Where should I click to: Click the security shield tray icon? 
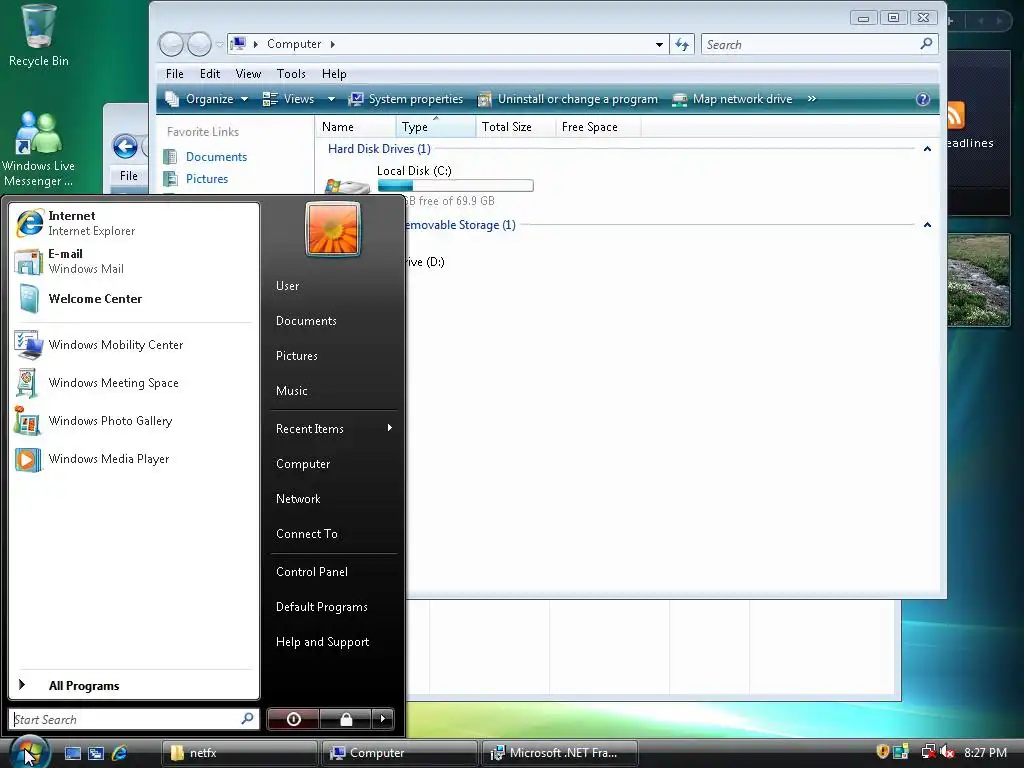point(882,752)
